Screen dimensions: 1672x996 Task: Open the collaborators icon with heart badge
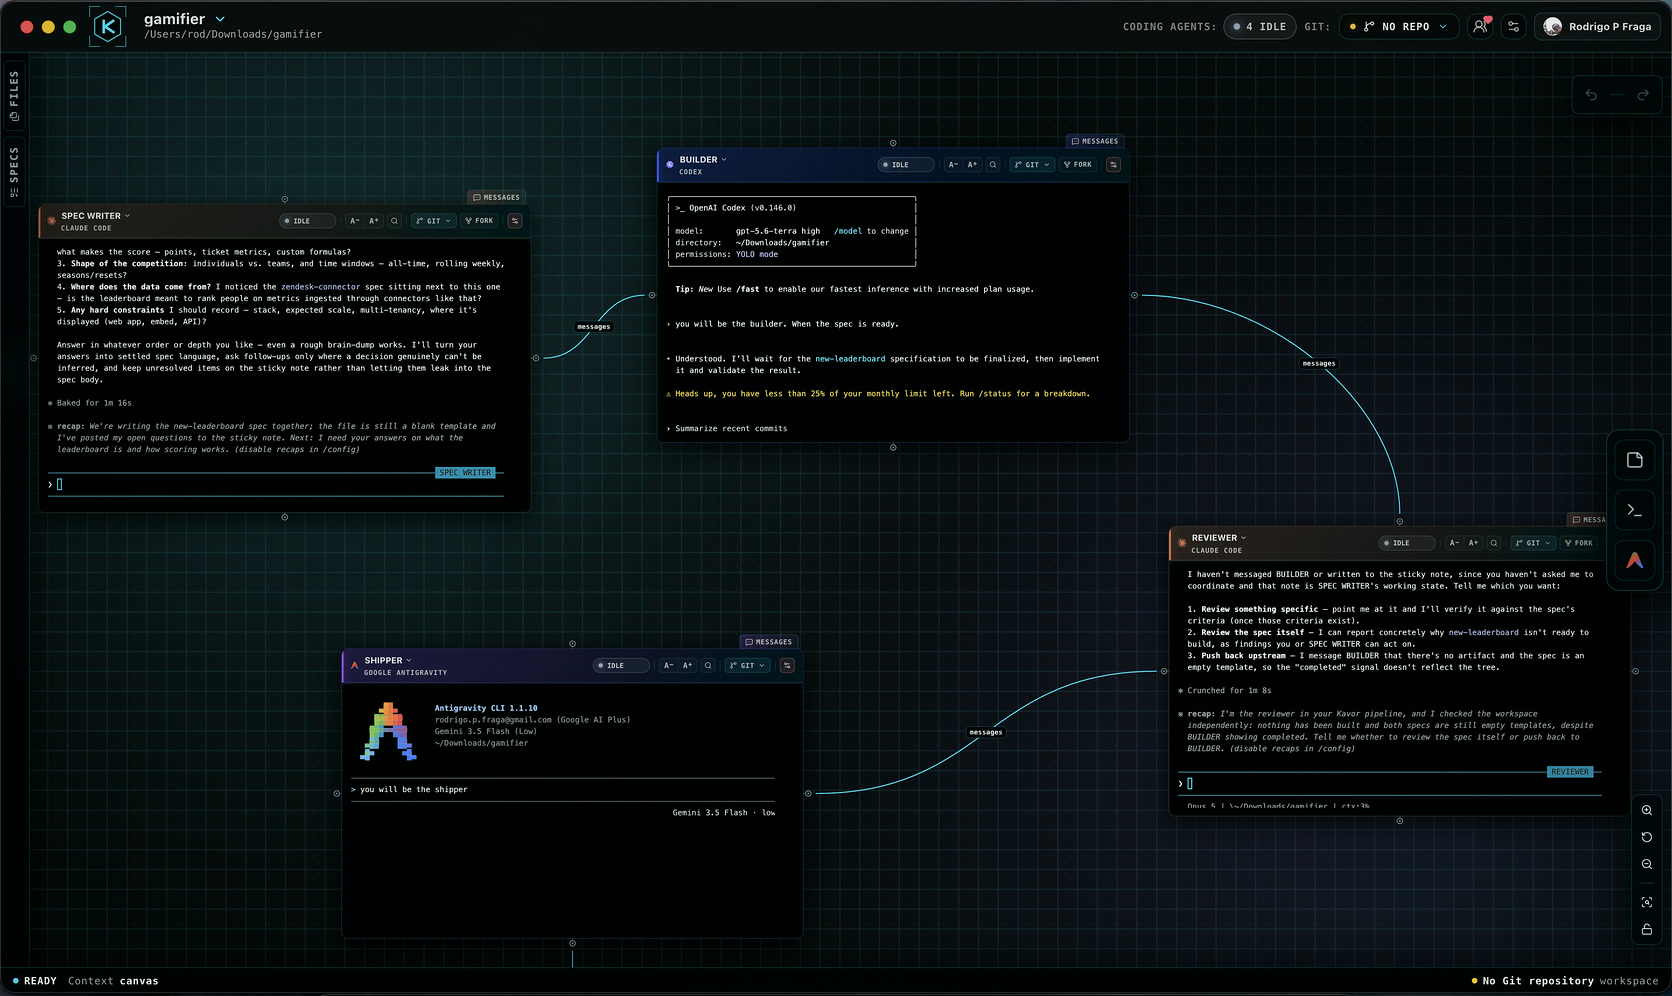[1480, 27]
